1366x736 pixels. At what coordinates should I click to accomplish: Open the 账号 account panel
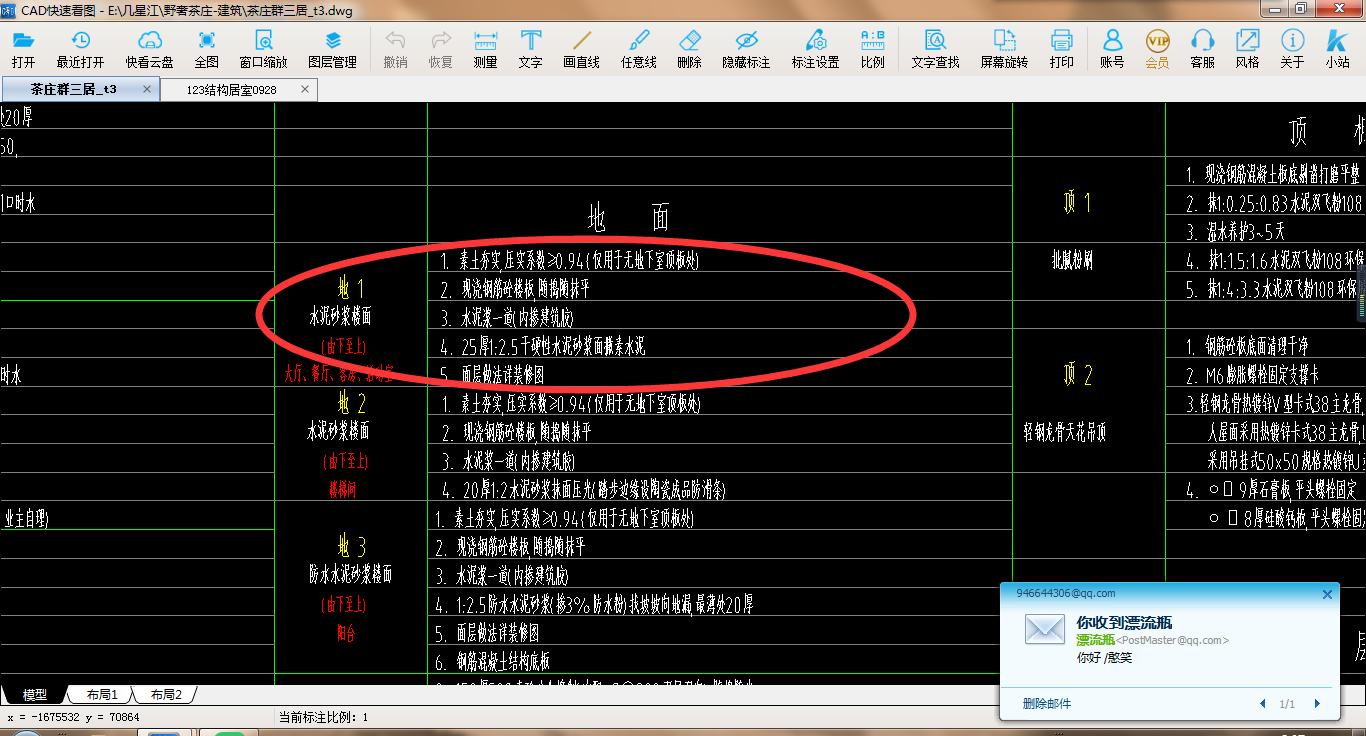[1112, 49]
